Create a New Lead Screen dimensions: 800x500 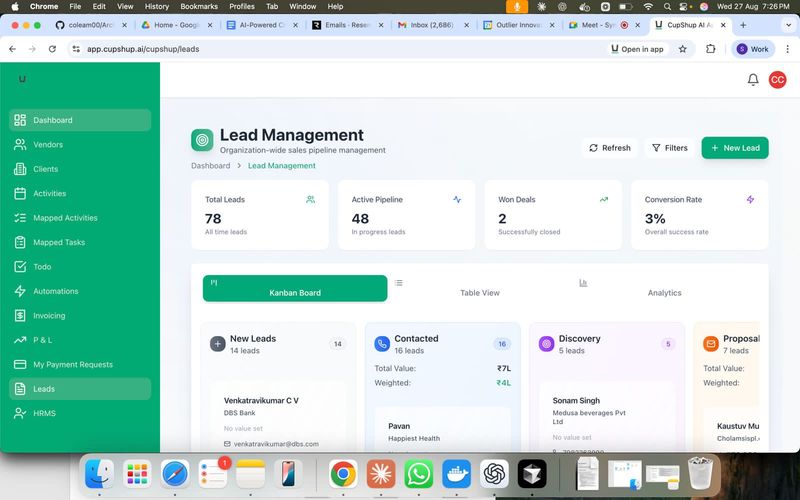735,148
